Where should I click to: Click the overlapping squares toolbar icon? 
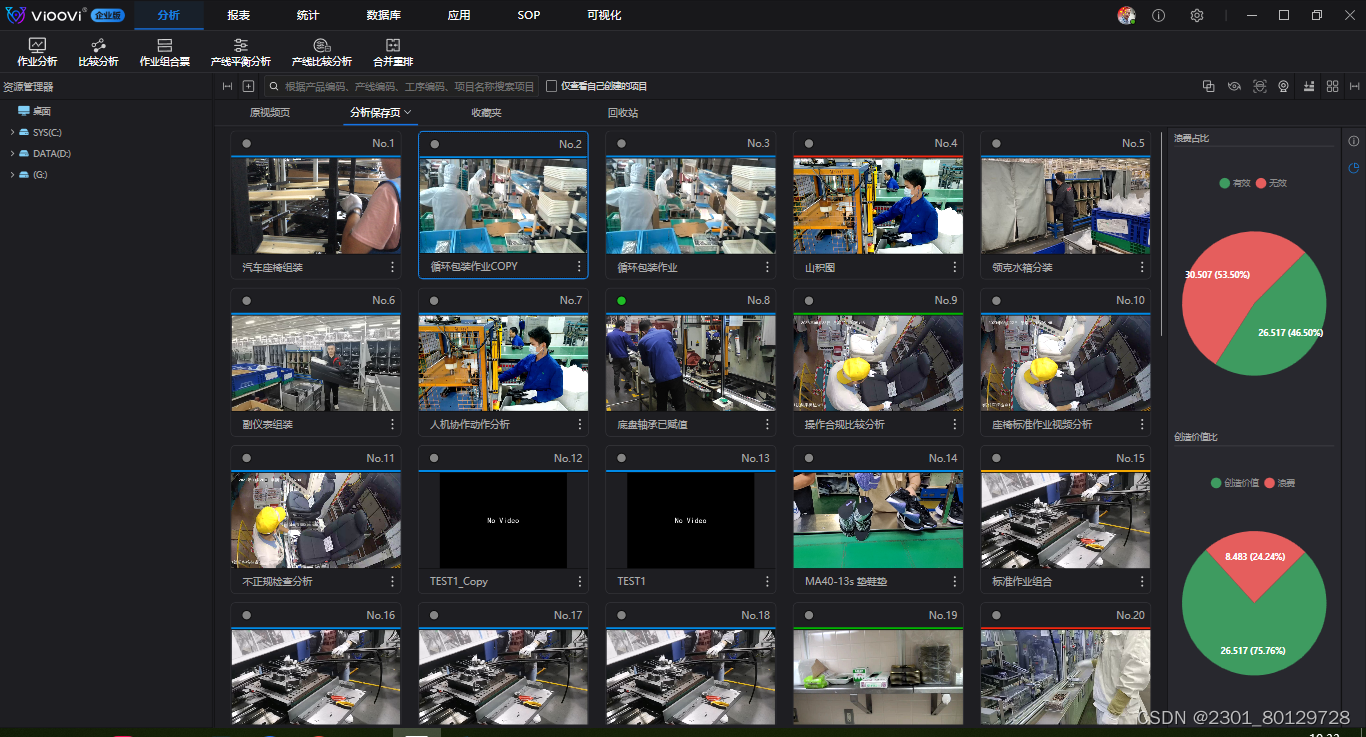click(x=1209, y=86)
